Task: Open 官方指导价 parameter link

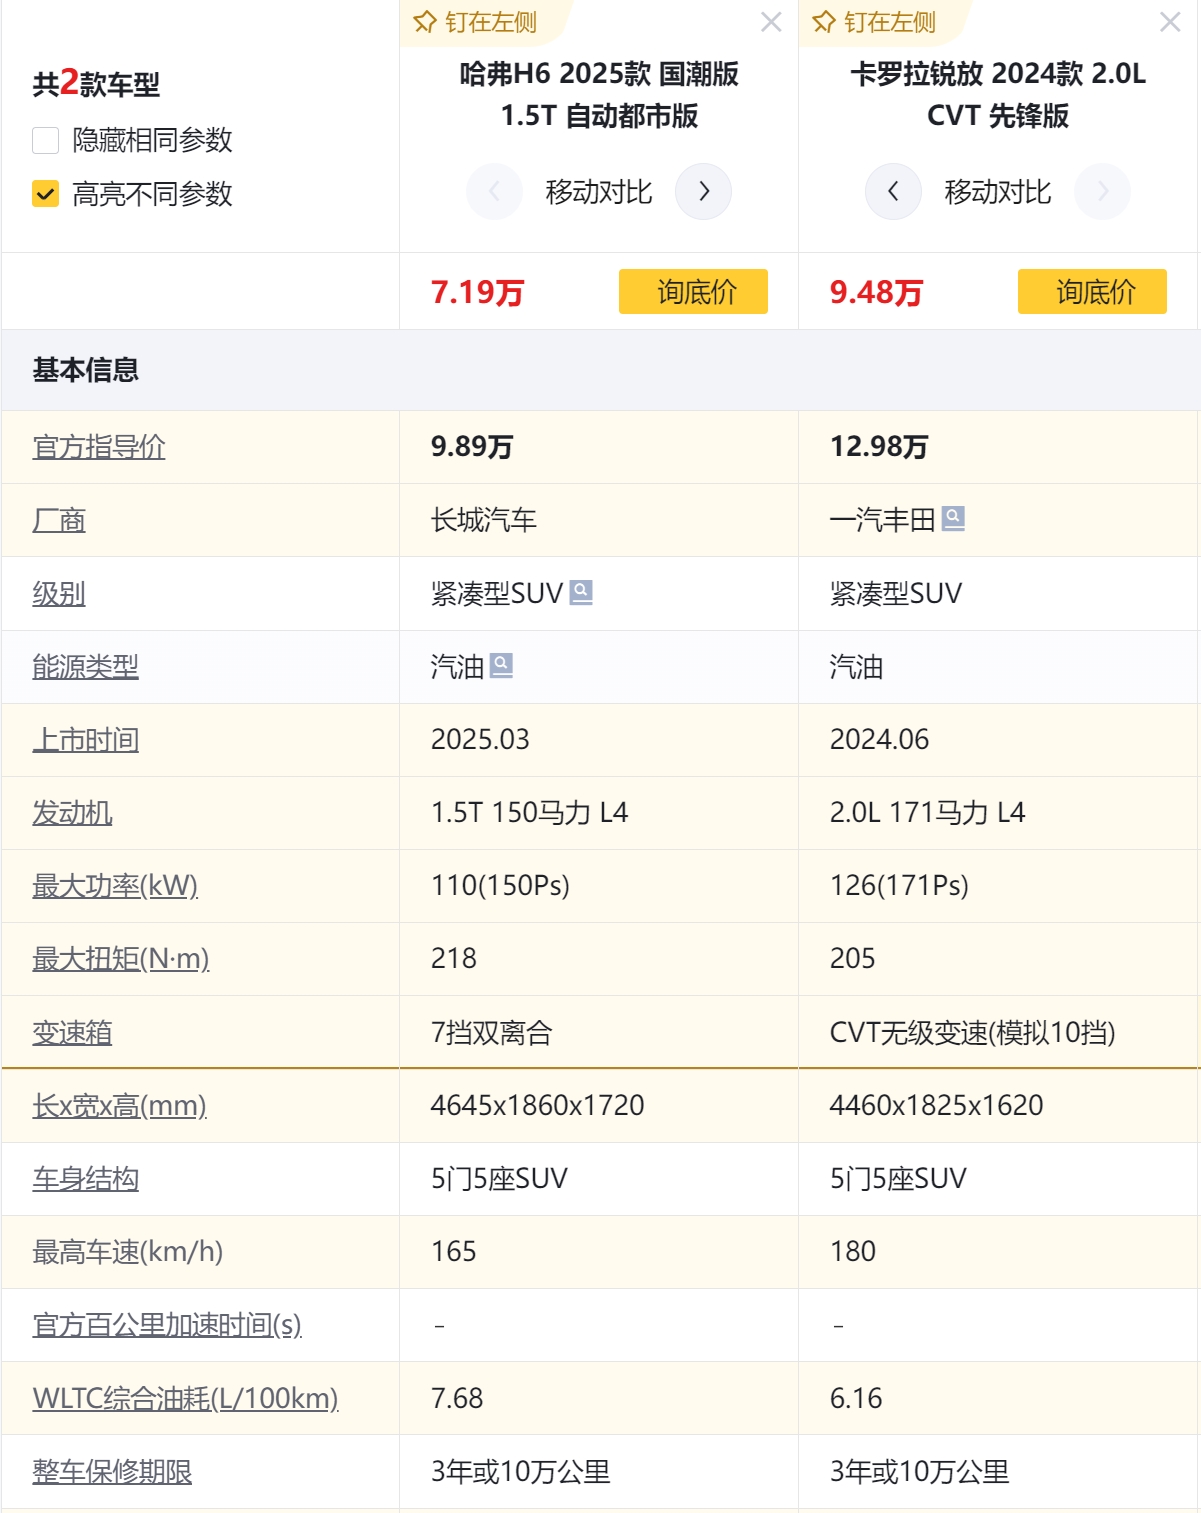Action: tap(99, 446)
